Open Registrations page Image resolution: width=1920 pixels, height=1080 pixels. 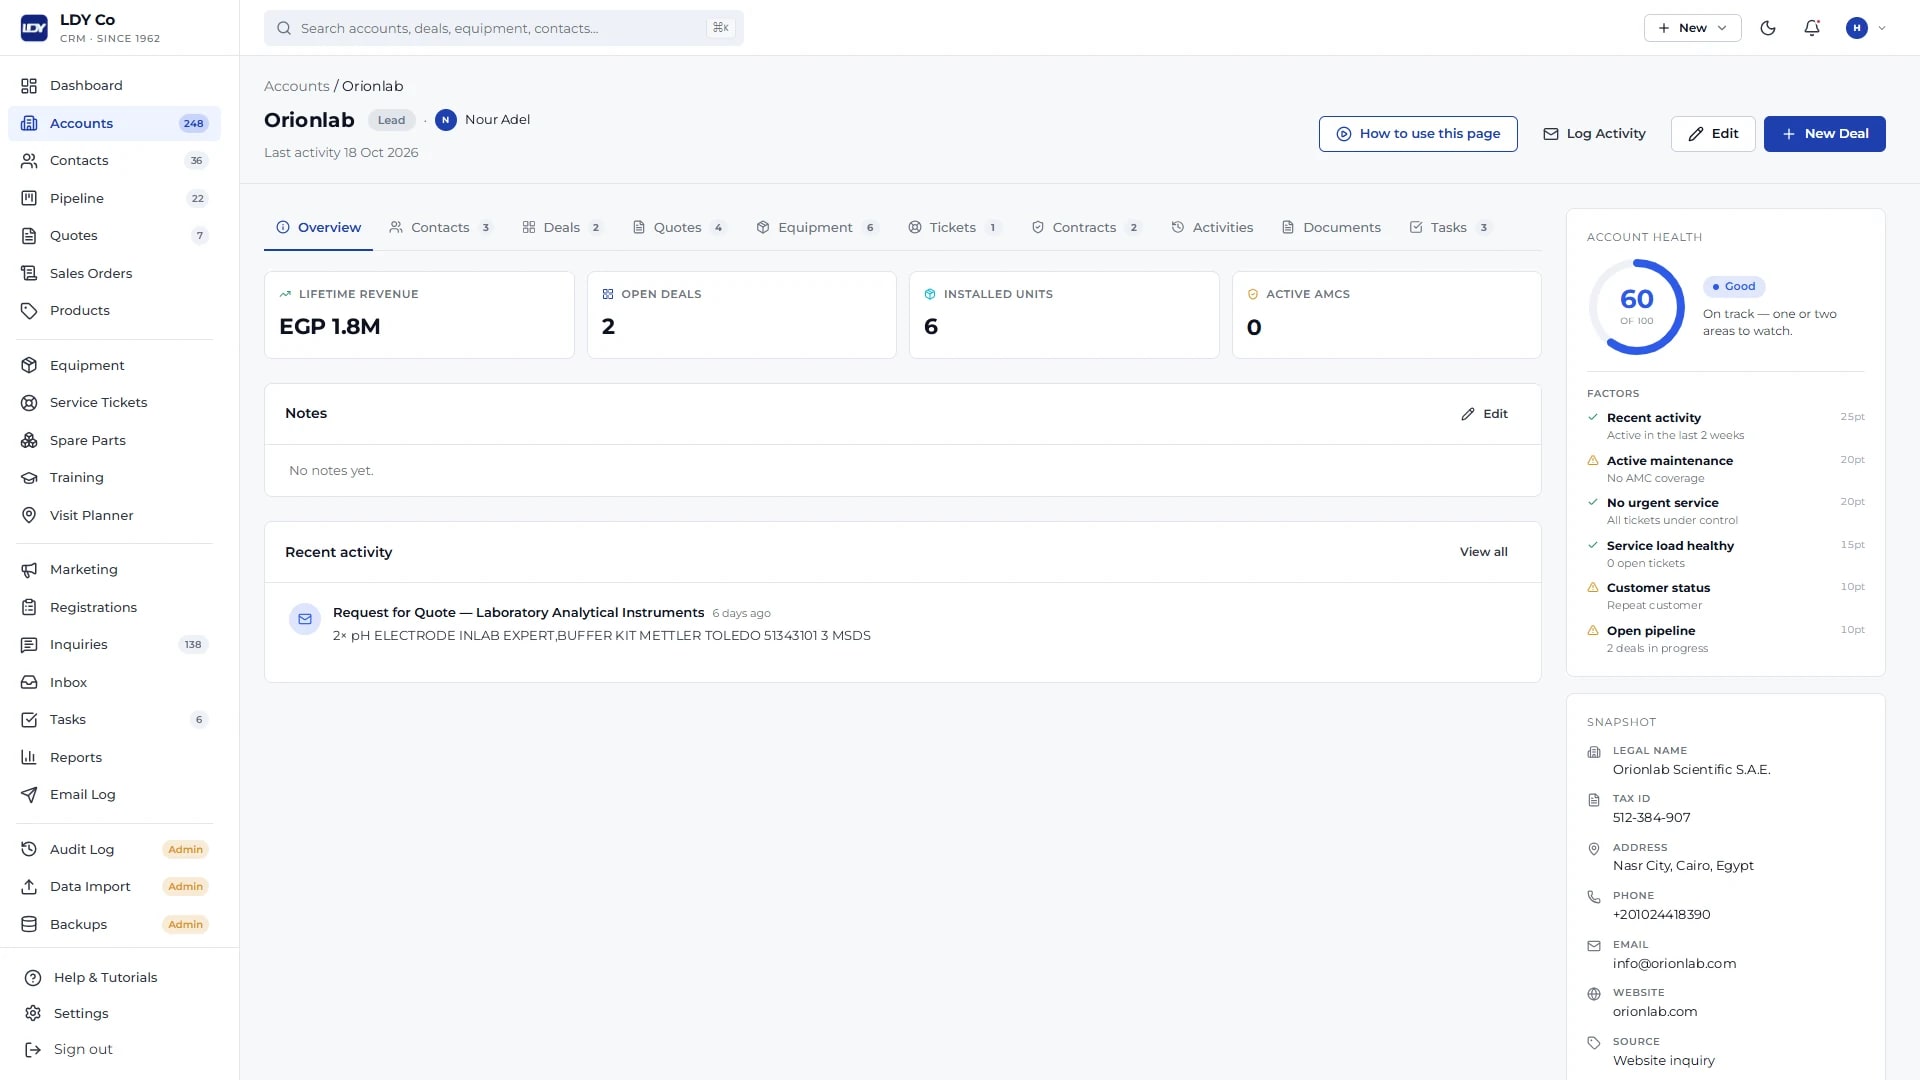pos(114,607)
